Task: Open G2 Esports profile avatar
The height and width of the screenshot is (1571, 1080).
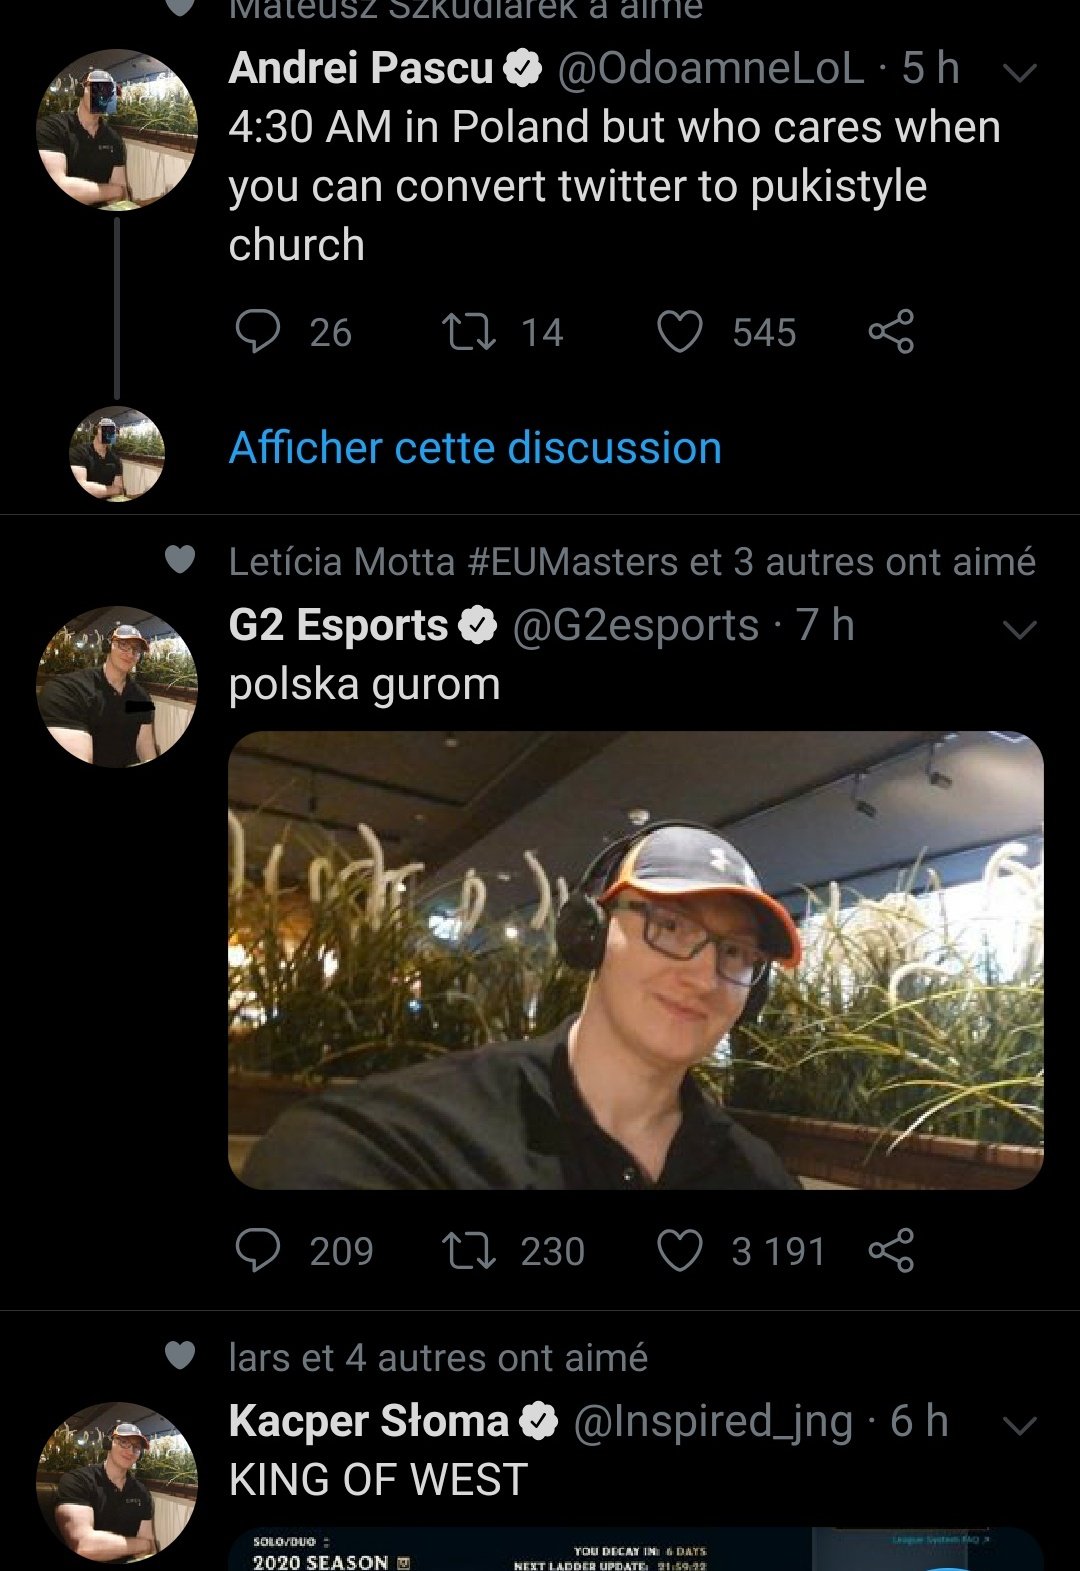Action: [x=117, y=687]
